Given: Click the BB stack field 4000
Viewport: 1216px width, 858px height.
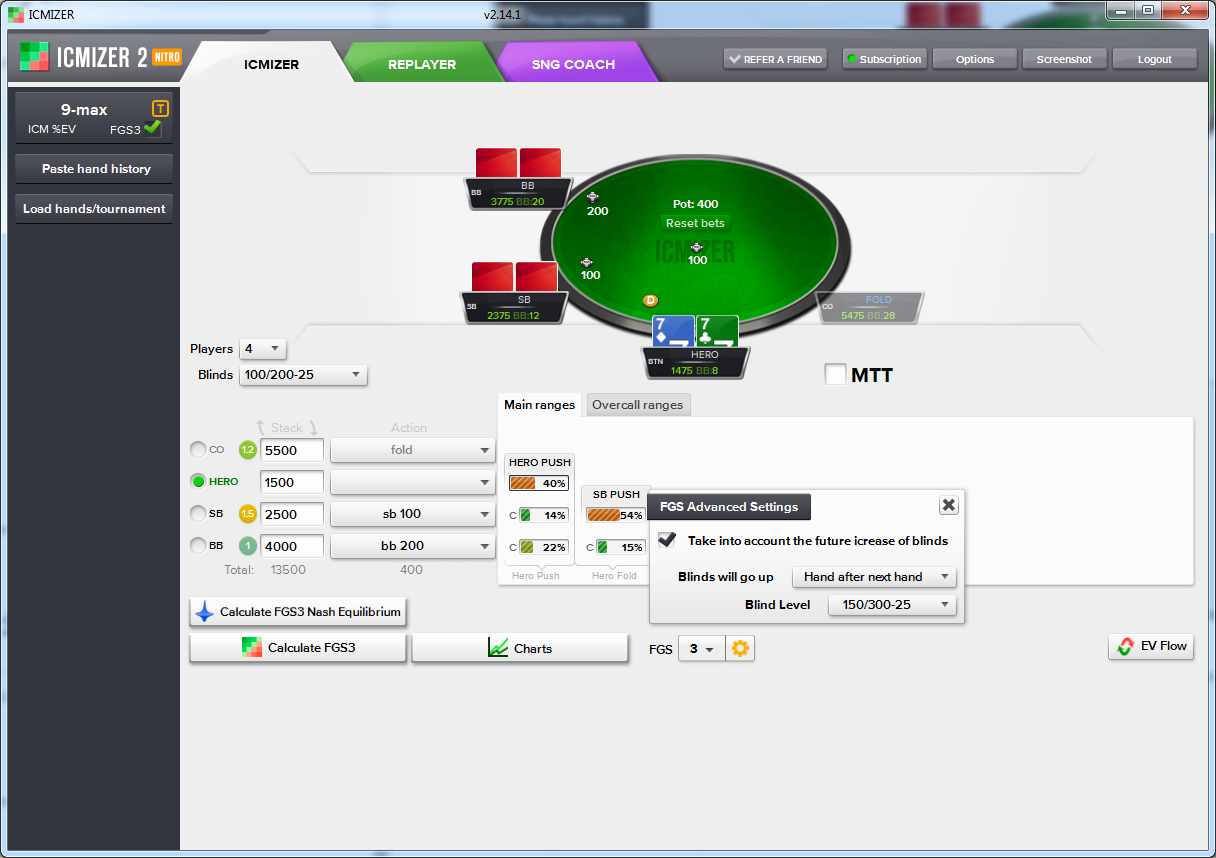Looking at the screenshot, I should coord(292,546).
